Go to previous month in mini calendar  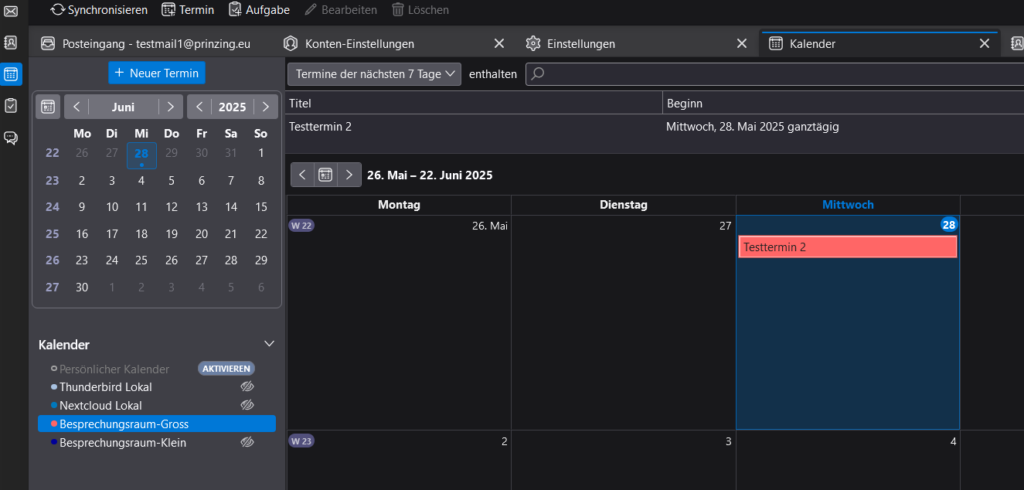76,106
